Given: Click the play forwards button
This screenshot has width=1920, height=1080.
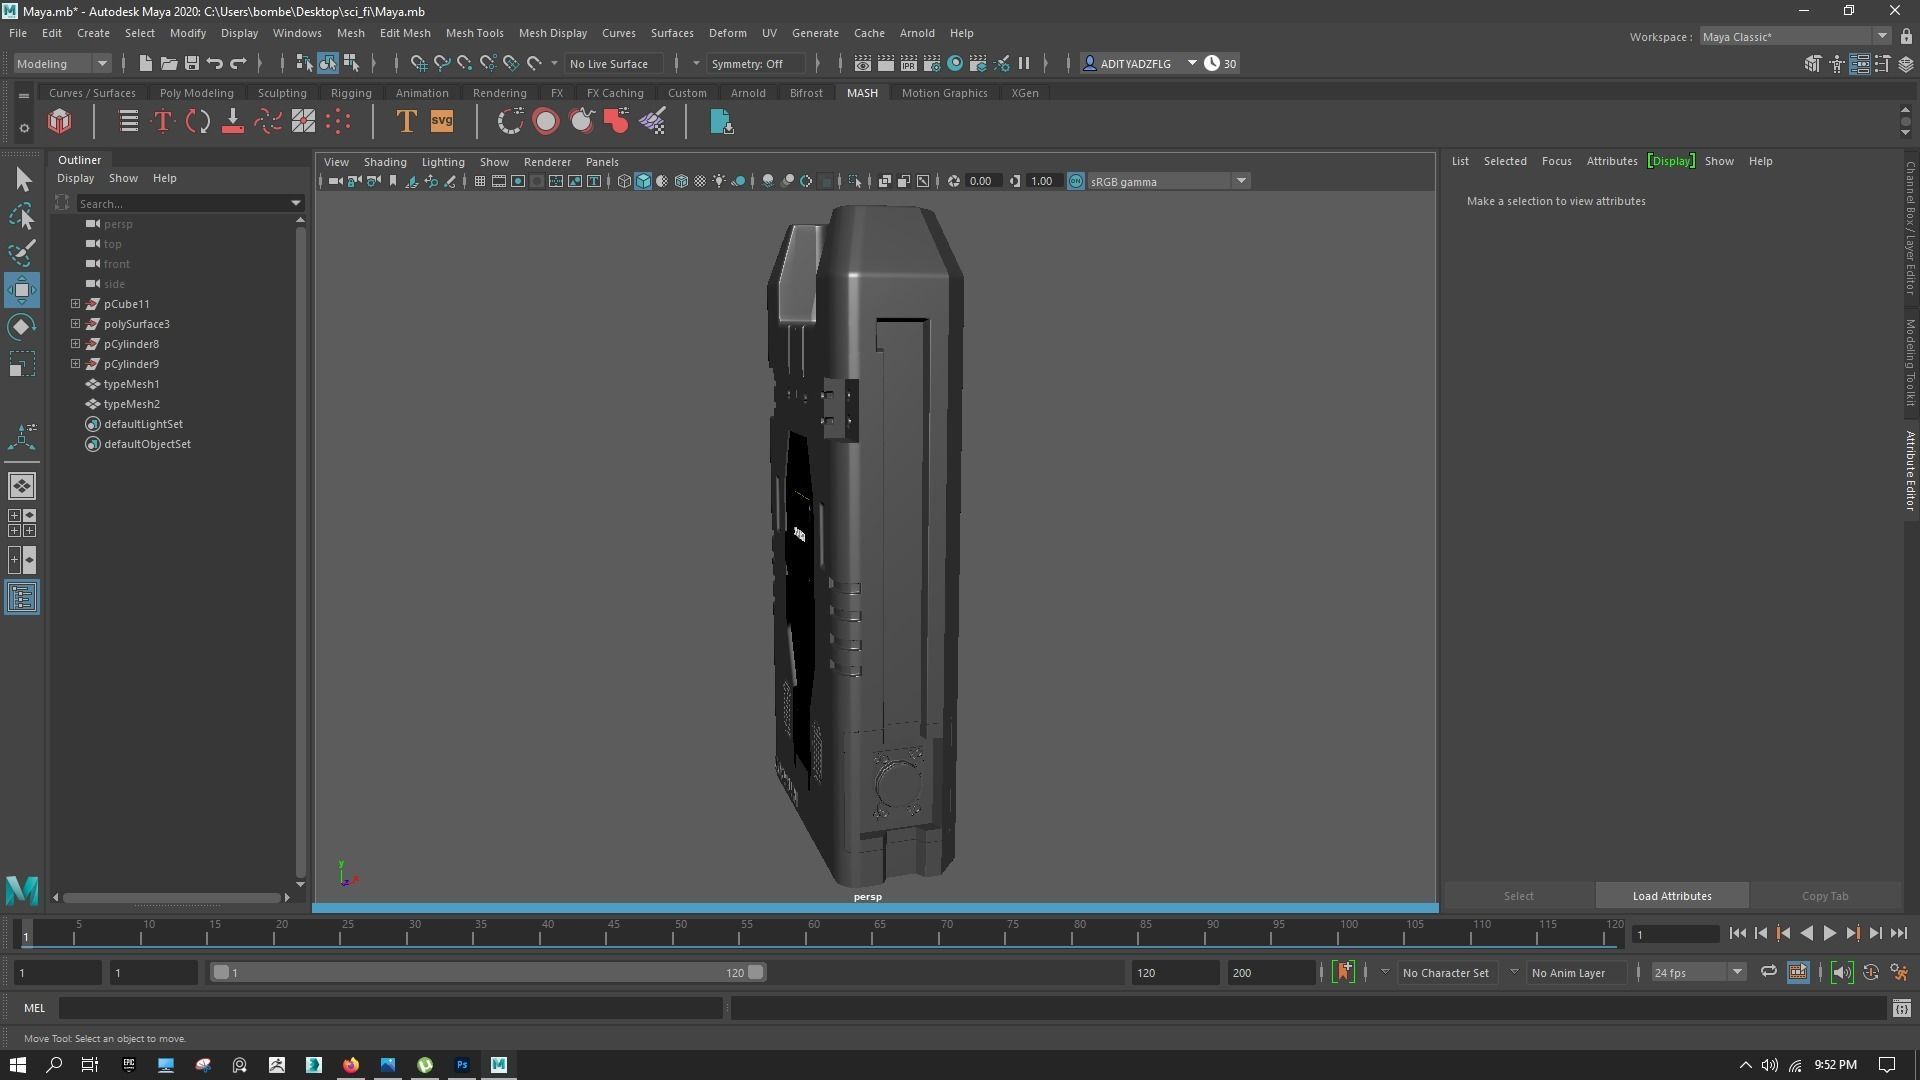Looking at the screenshot, I should click(1829, 933).
